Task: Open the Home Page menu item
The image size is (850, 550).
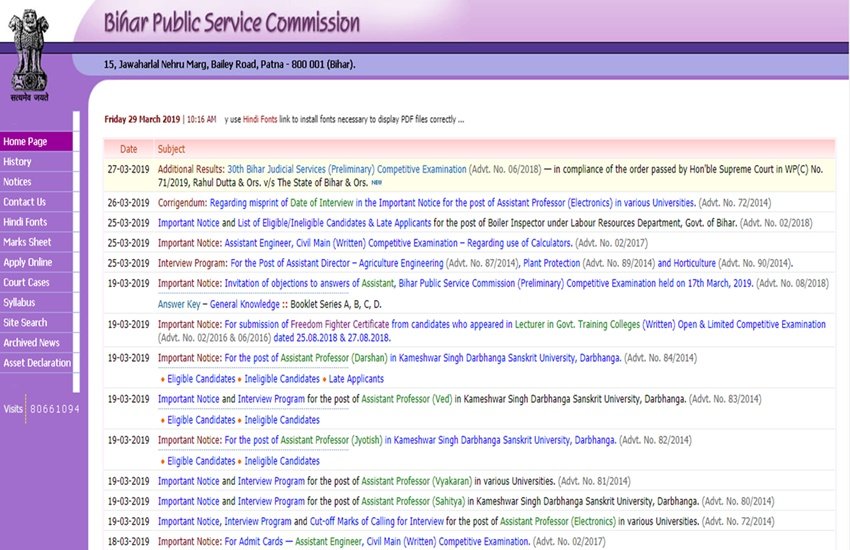Action: tap(25, 142)
